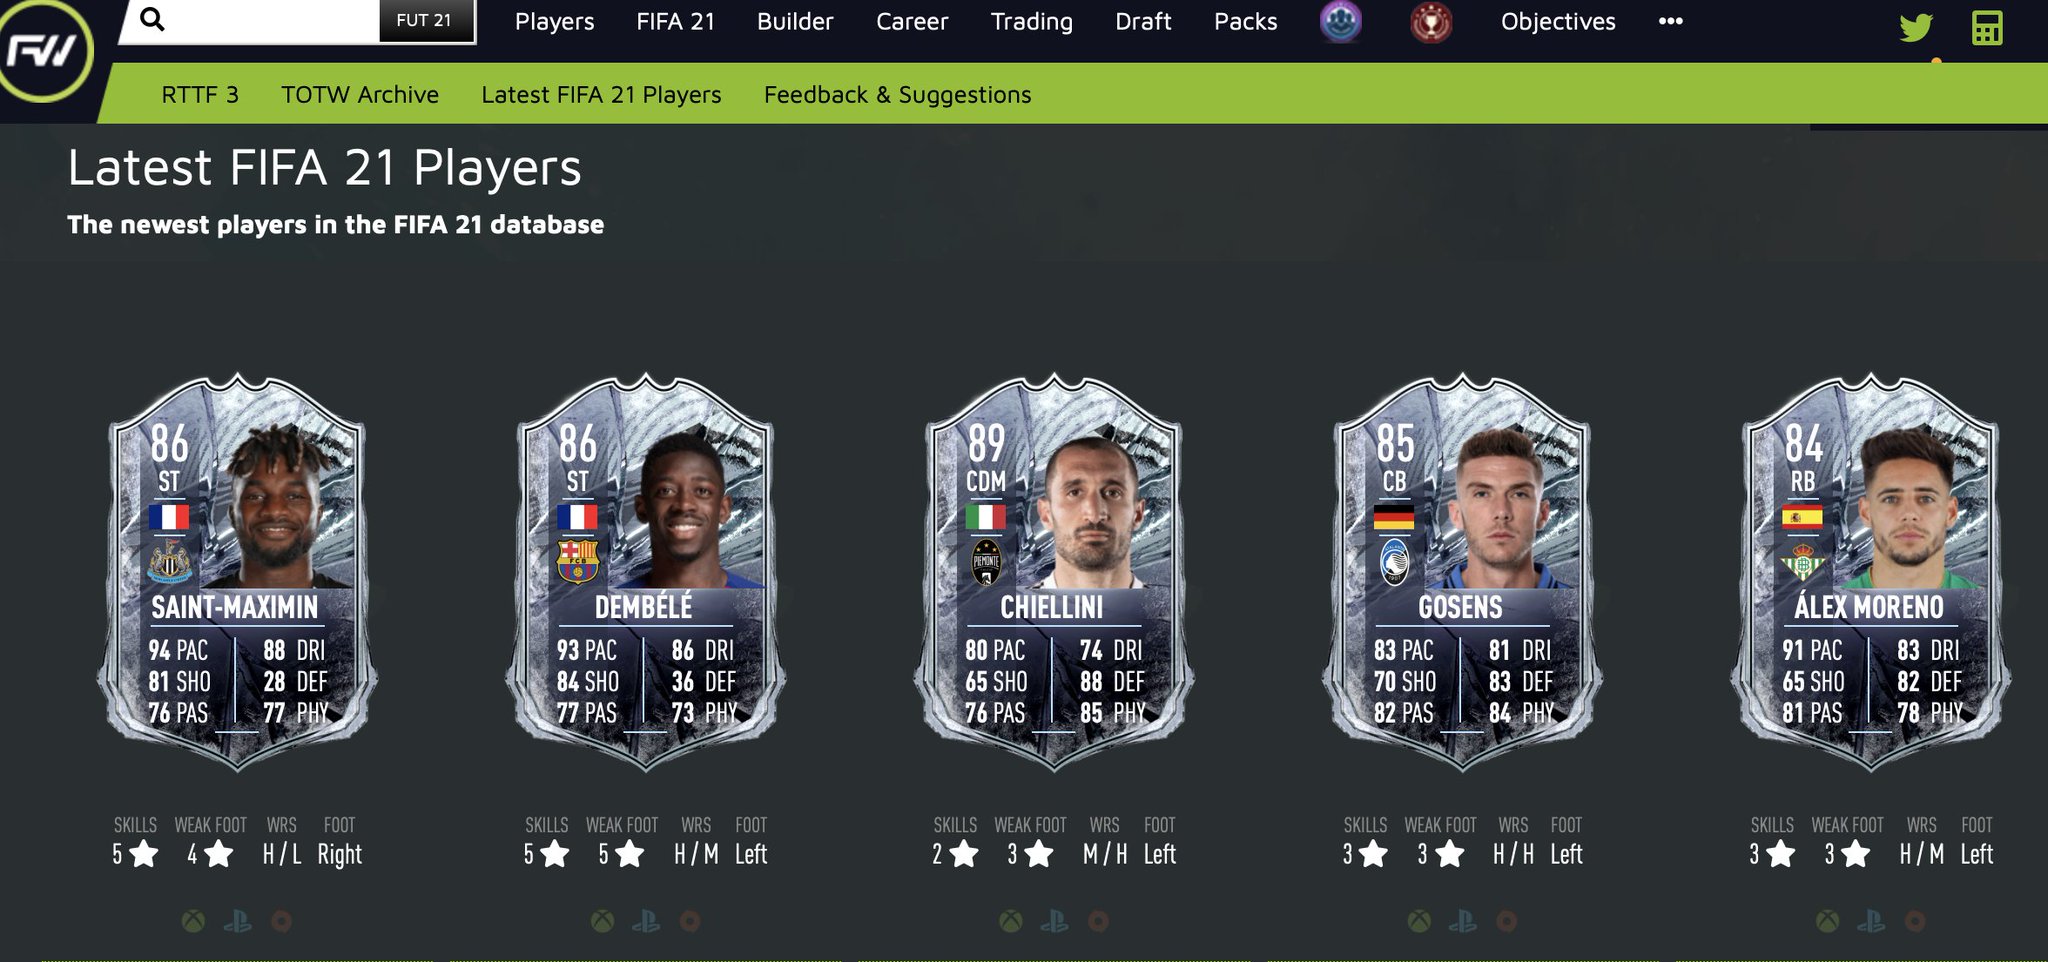
Task: Open the Álex Moreno player card
Action: point(1870,572)
